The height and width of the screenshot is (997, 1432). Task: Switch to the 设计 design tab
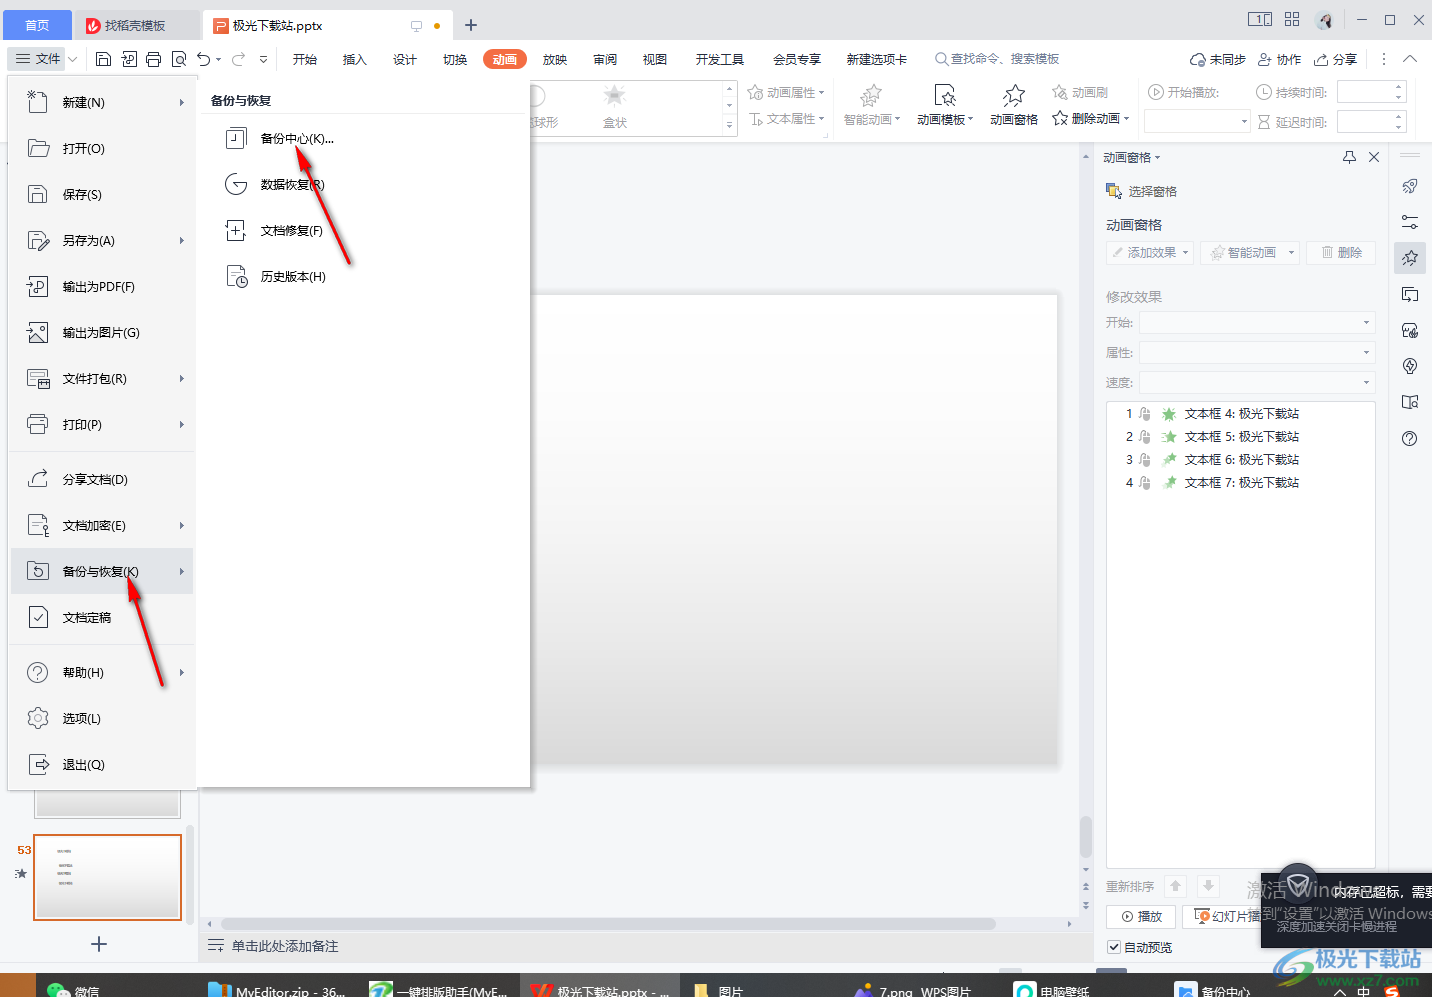(x=405, y=59)
